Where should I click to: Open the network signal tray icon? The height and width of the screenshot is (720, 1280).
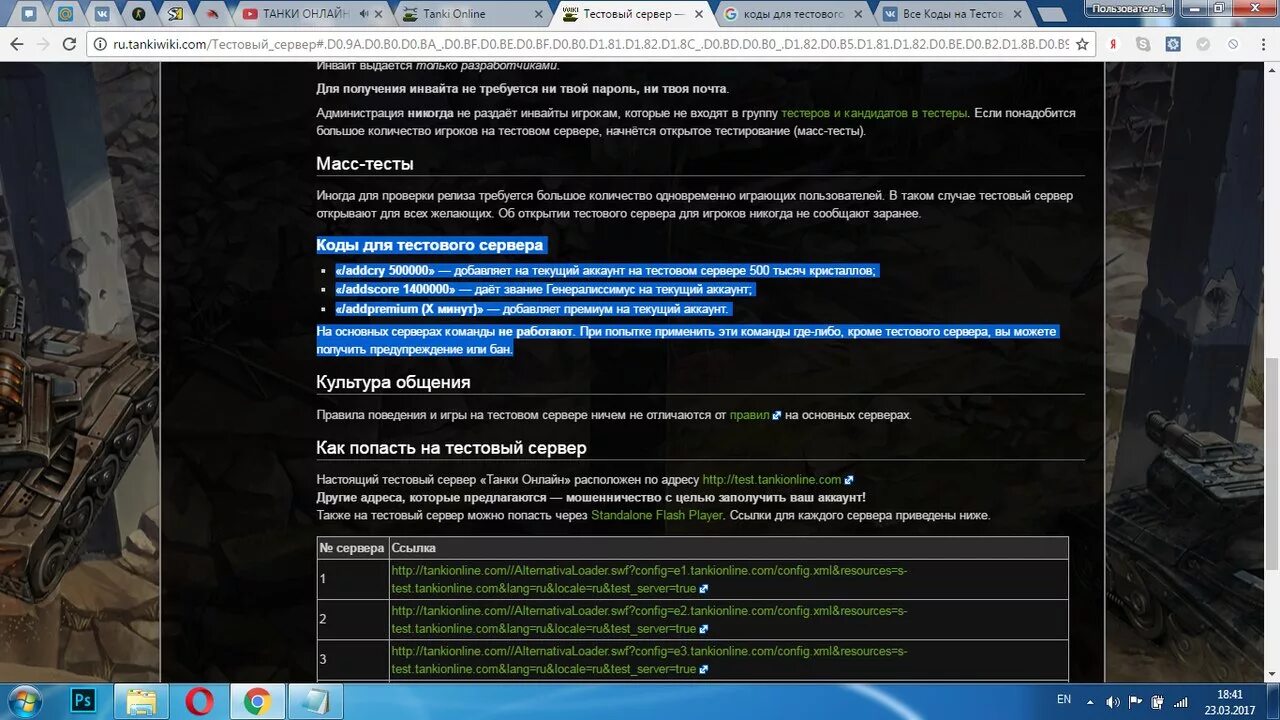[1182, 701]
